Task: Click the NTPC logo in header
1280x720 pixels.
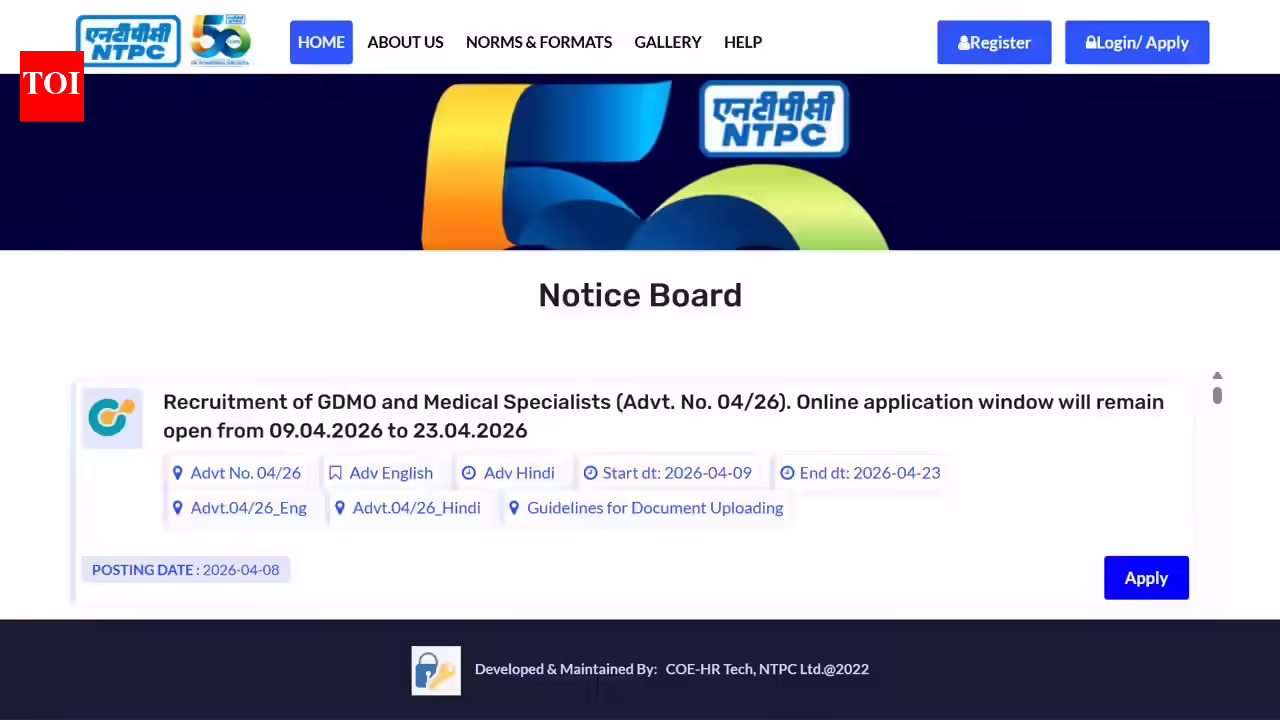Action: pos(128,41)
